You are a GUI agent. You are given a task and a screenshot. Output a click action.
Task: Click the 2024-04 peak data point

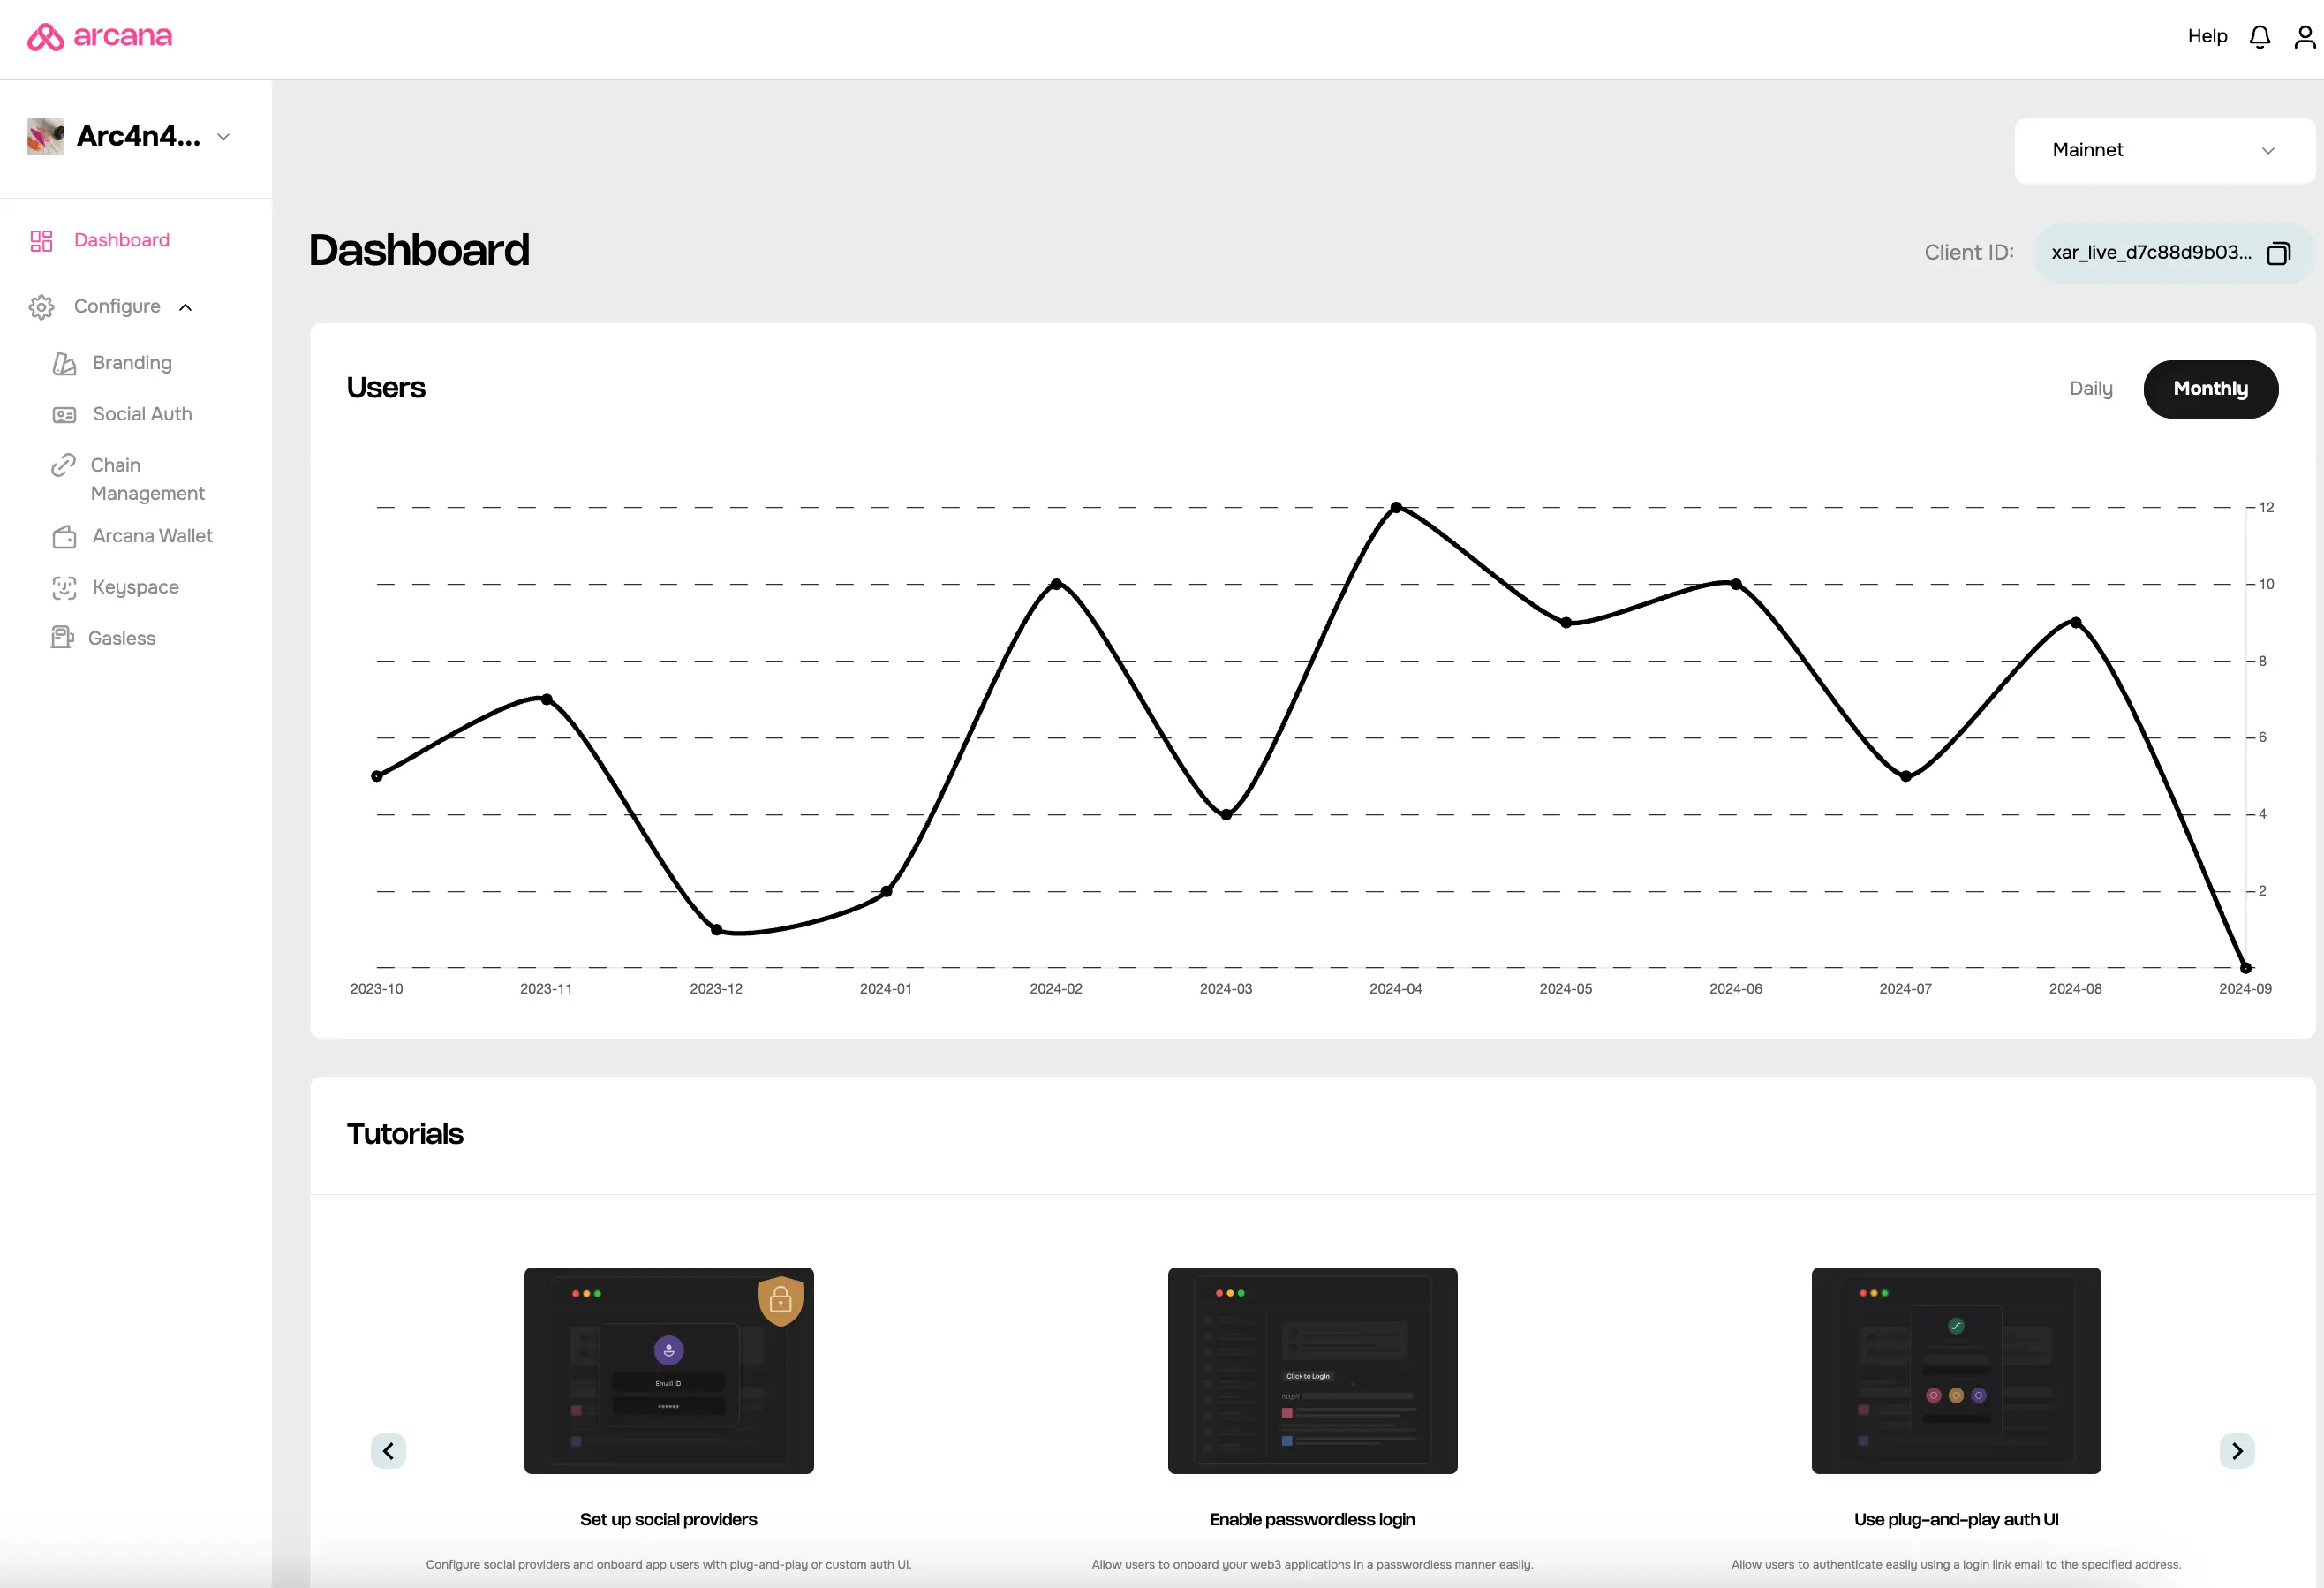click(x=1396, y=508)
